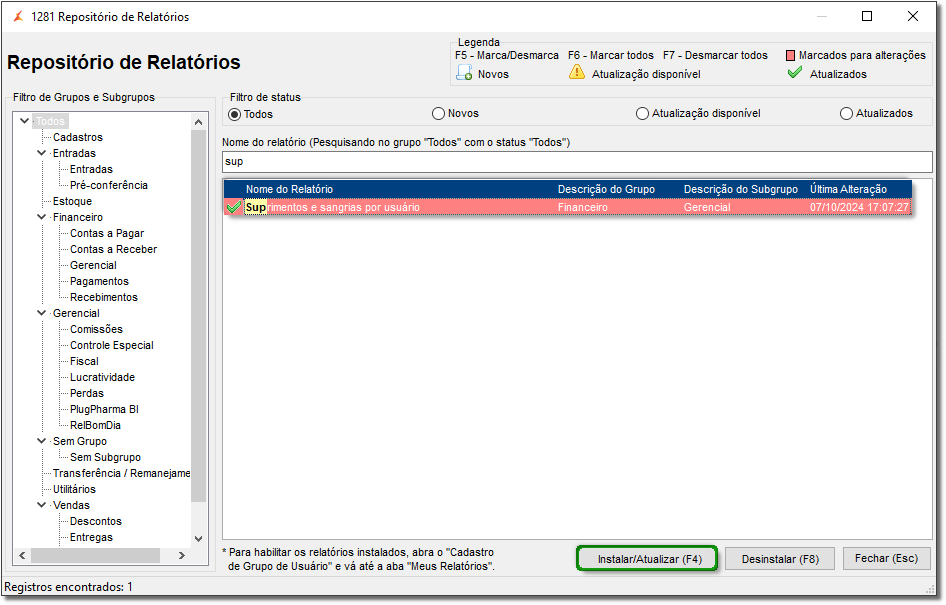The width and height of the screenshot is (946, 605).
Task: Select the Contas a Receber tree item
Action: pos(113,249)
